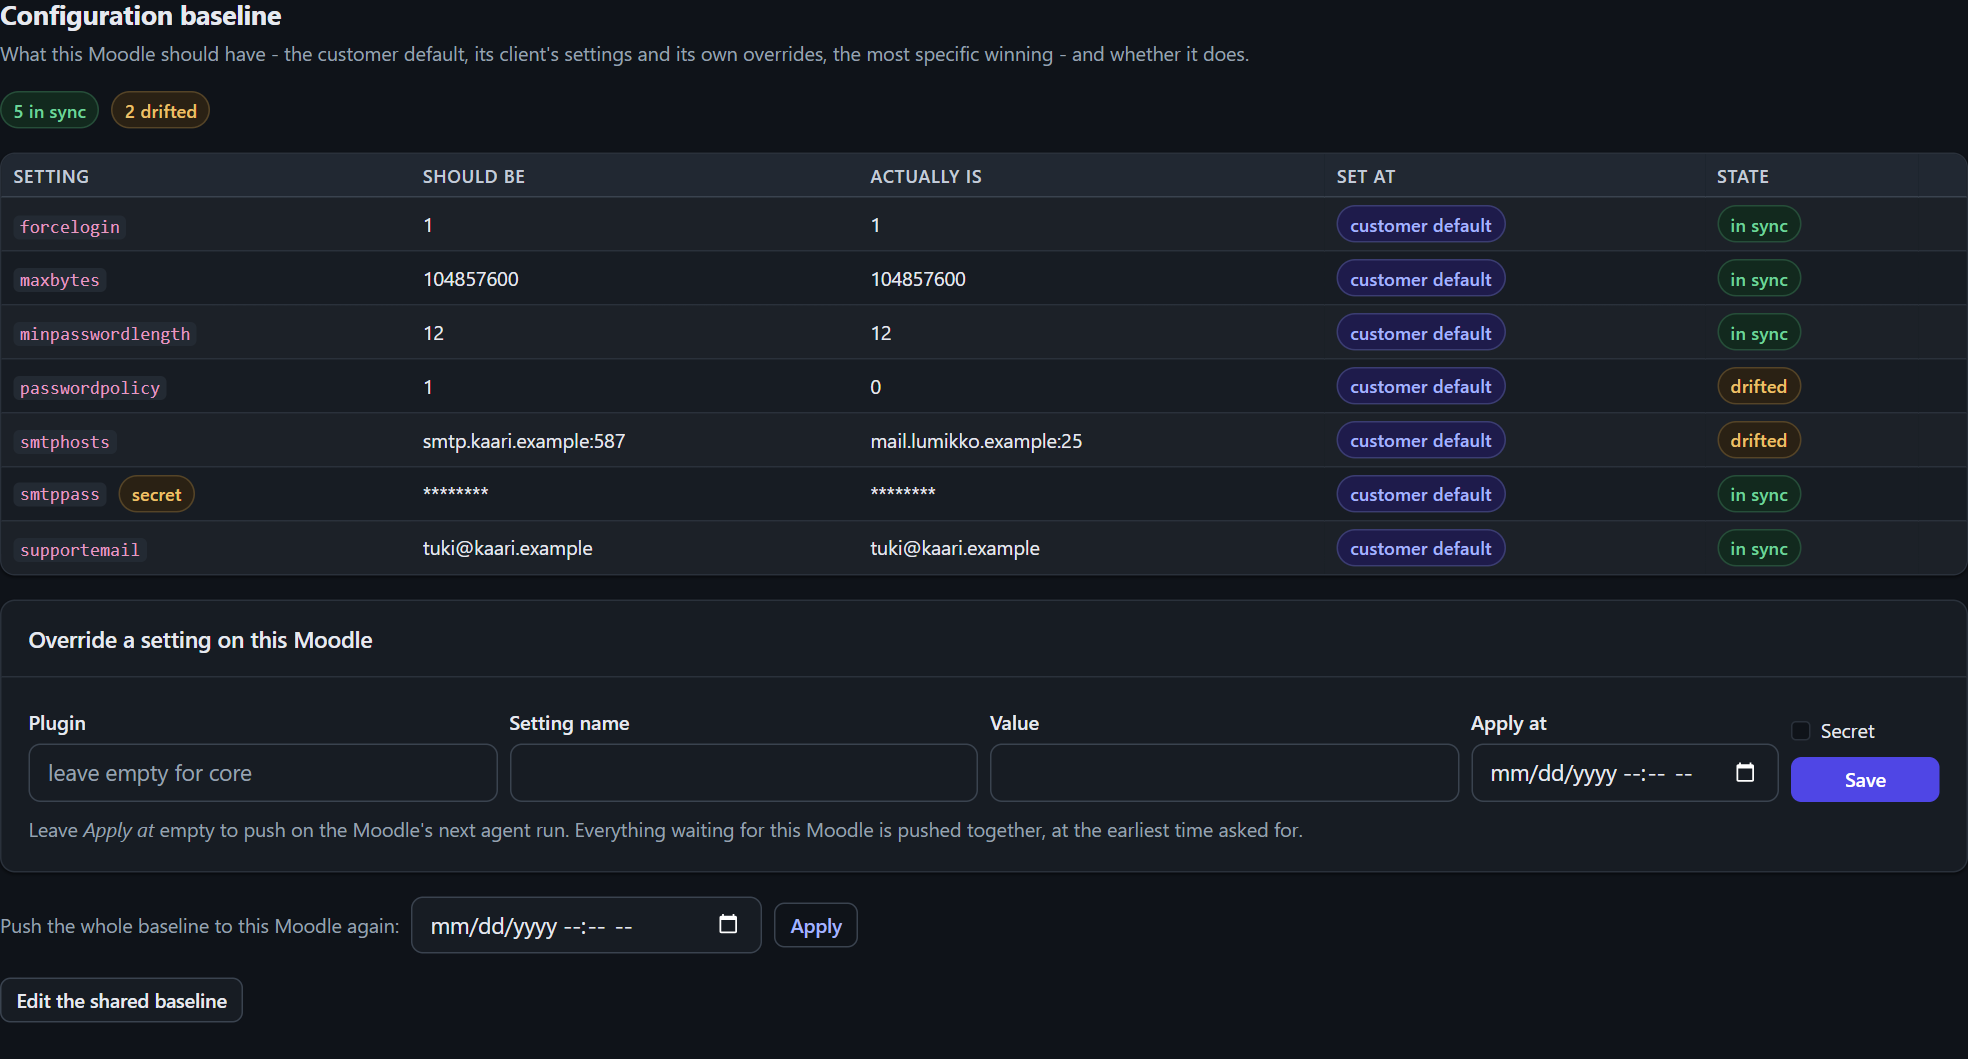Click the actual value 0 for passwordpolicy
The height and width of the screenshot is (1059, 1968).
(x=876, y=387)
